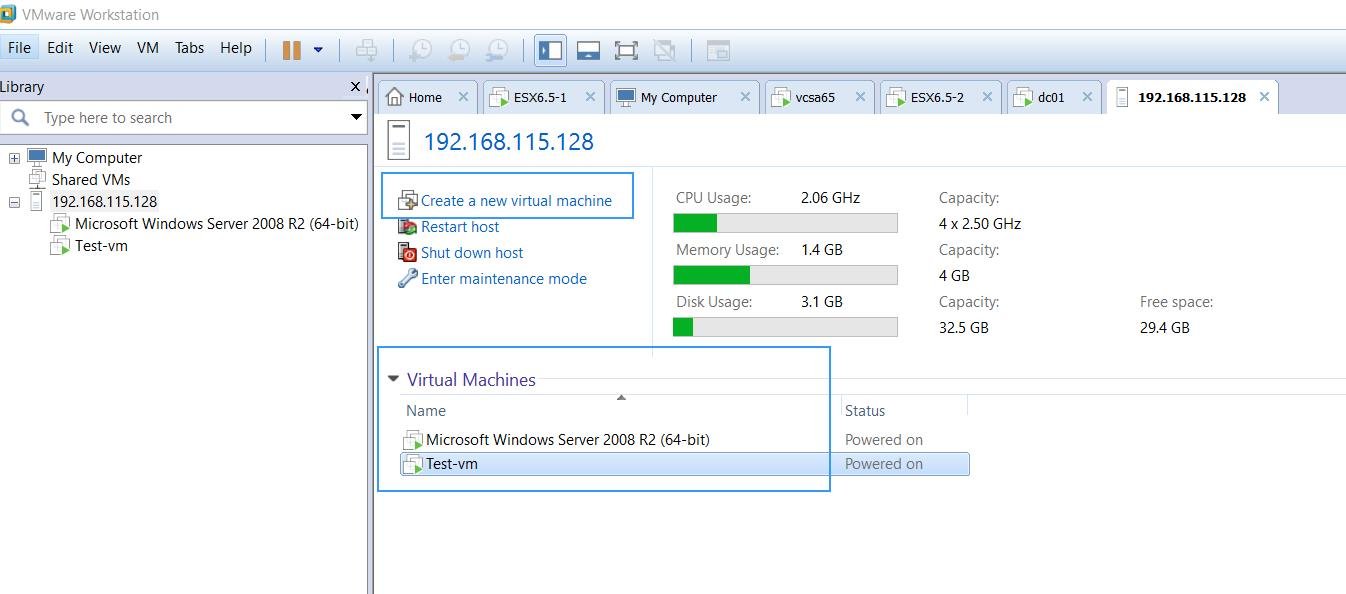Close the vcsa65 tab
Screen dimensions: 1346x594
(x=860, y=97)
